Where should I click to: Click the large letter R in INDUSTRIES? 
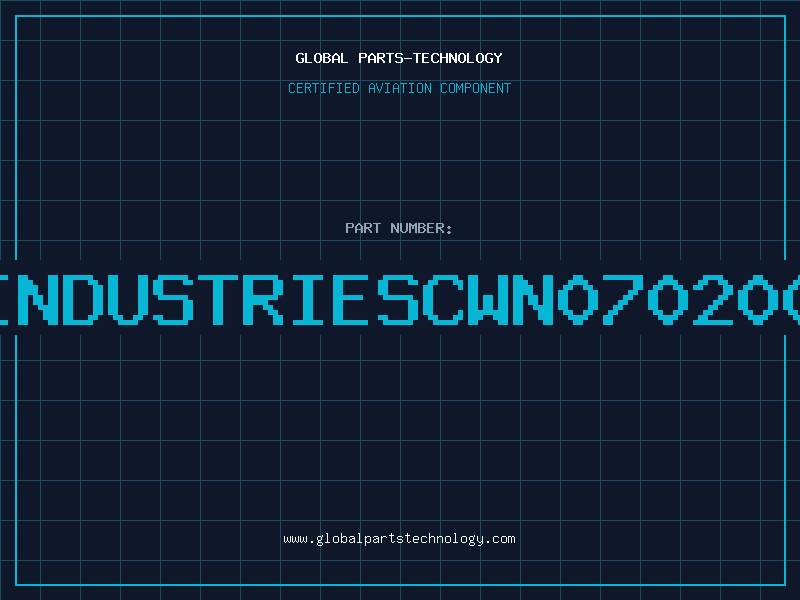point(263,299)
